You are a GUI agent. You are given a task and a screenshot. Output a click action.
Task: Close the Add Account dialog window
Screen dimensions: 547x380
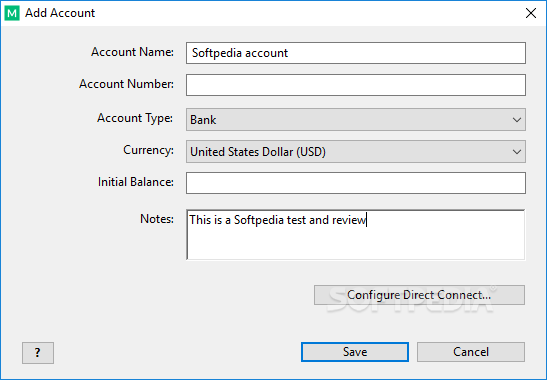[531, 13]
